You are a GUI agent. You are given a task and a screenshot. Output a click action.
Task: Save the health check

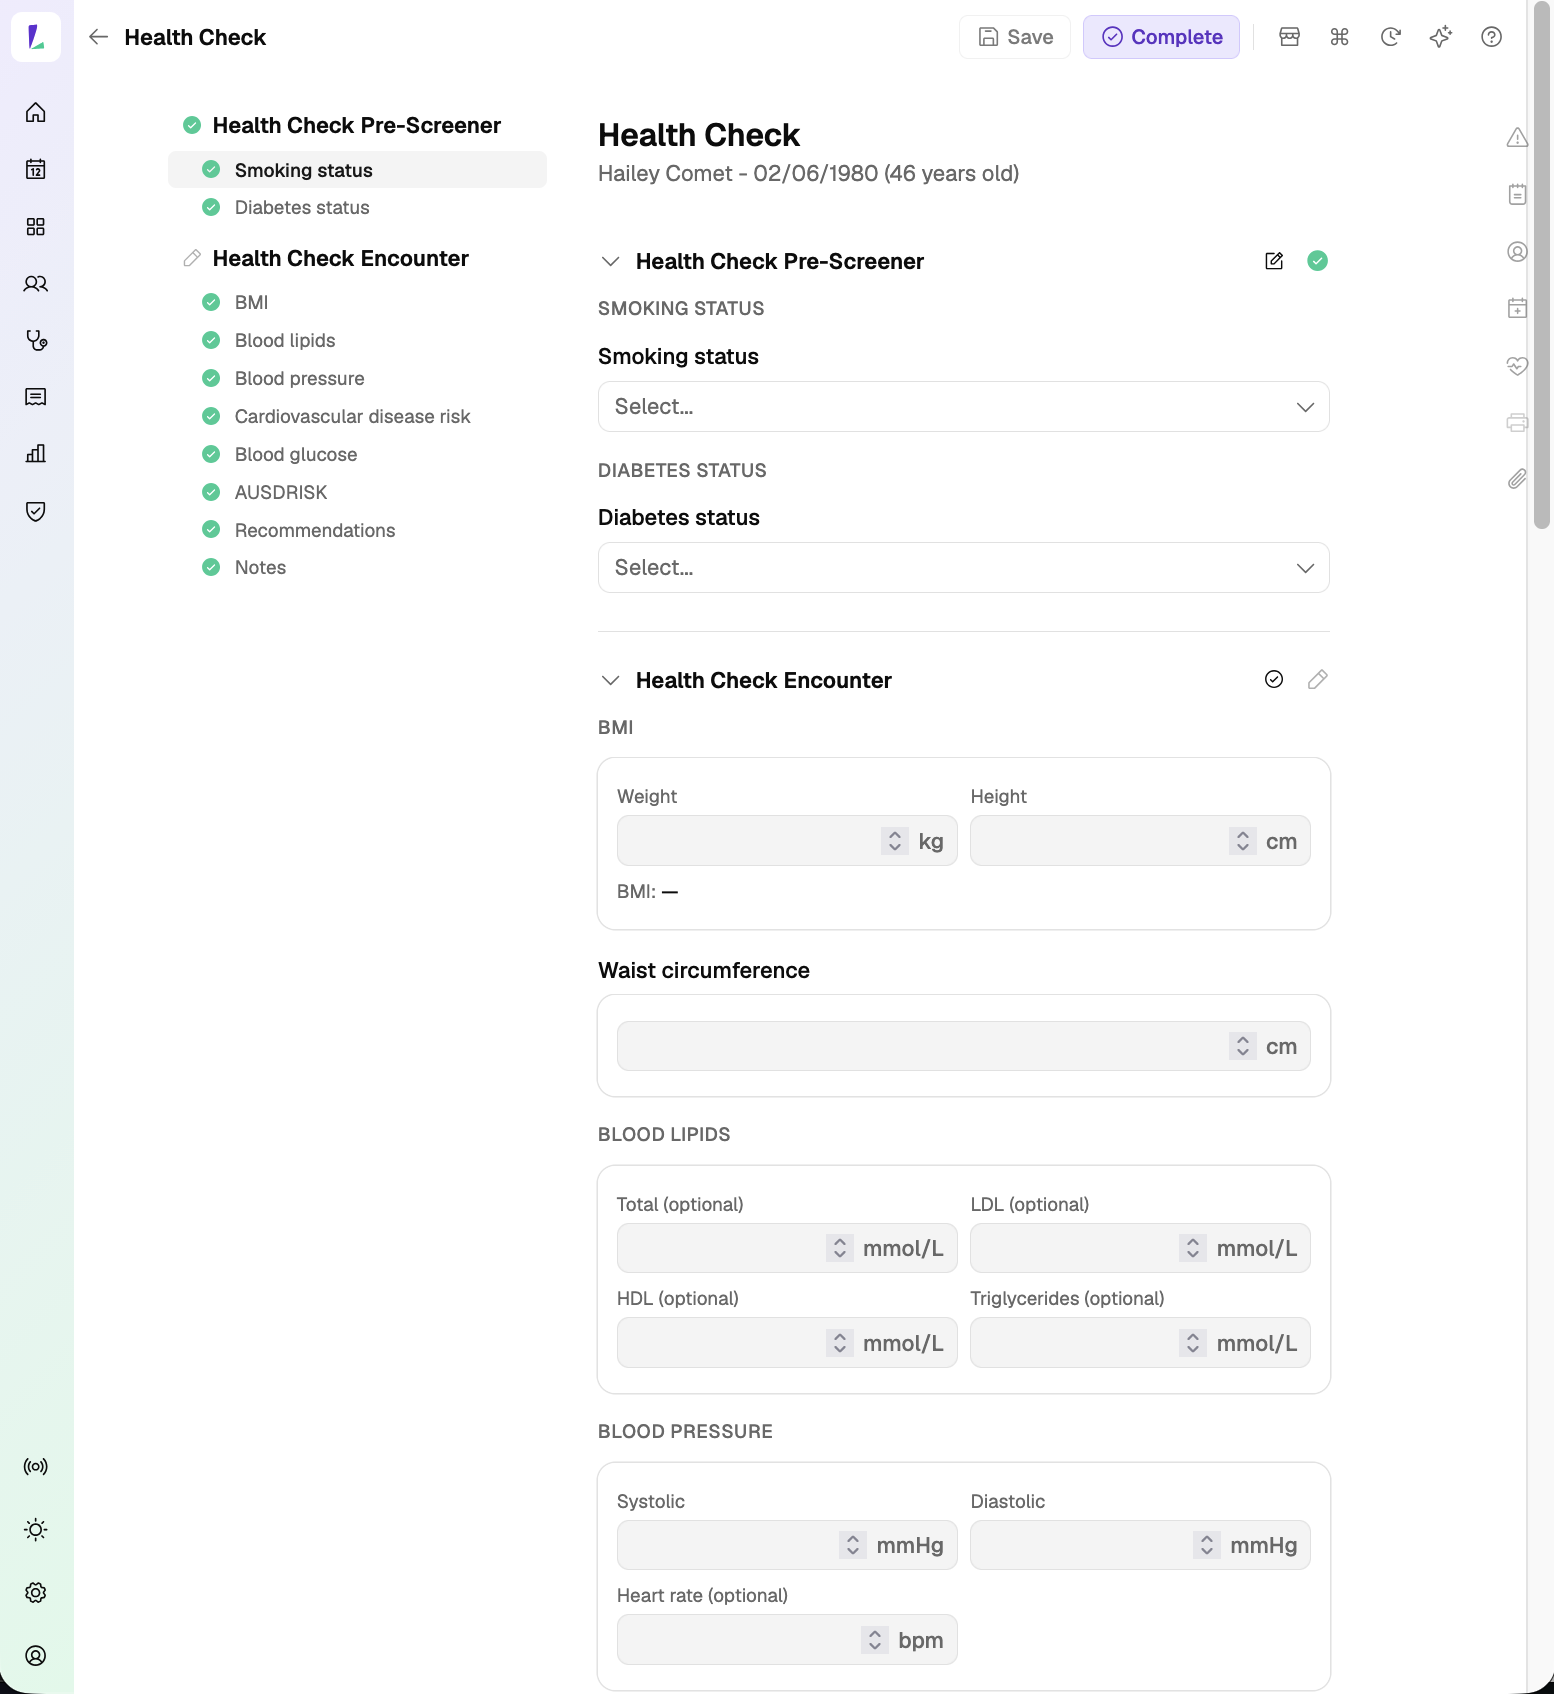tap(1015, 37)
